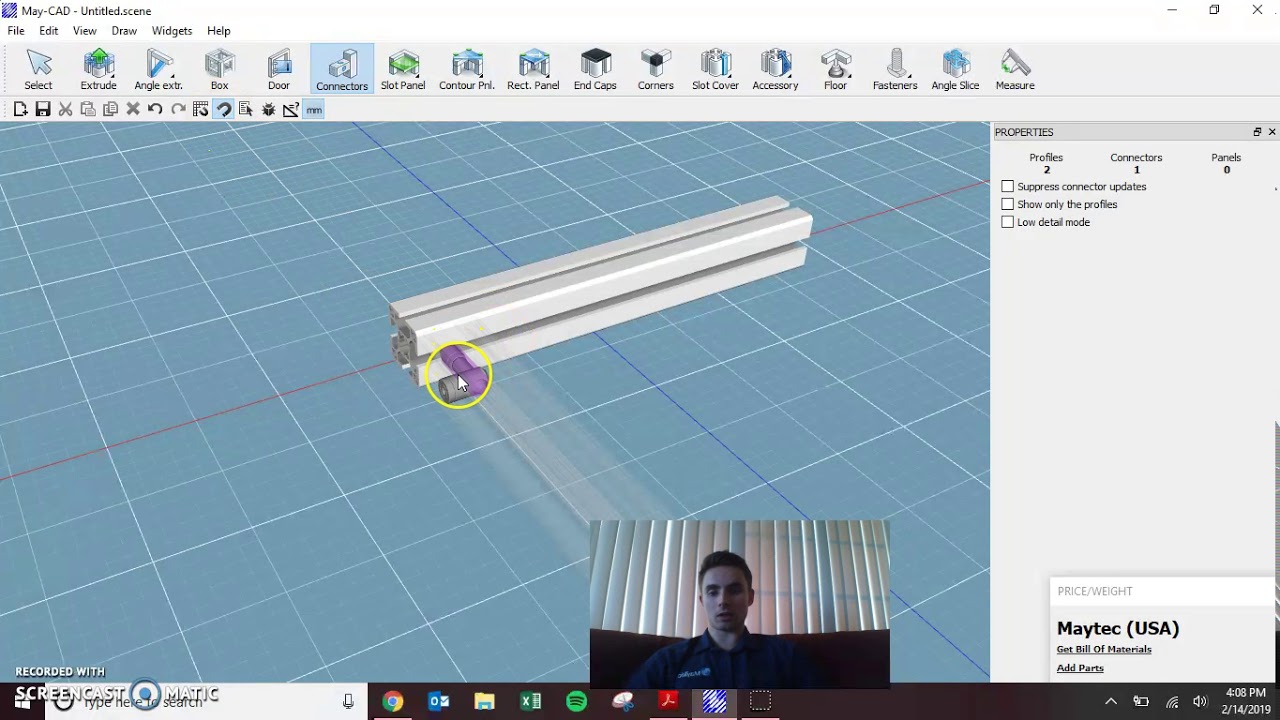Pick the Box tool
1280x720 pixels.
[x=219, y=69]
